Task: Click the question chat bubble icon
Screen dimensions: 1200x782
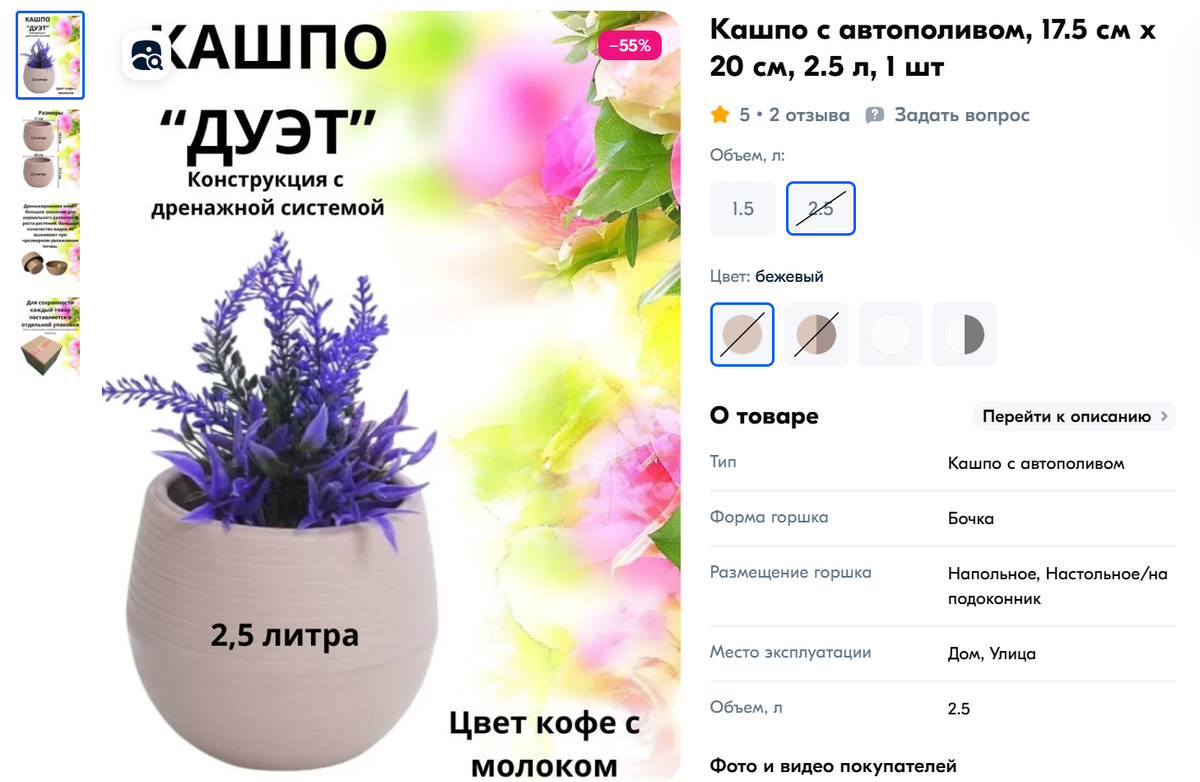Action: point(875,115)
